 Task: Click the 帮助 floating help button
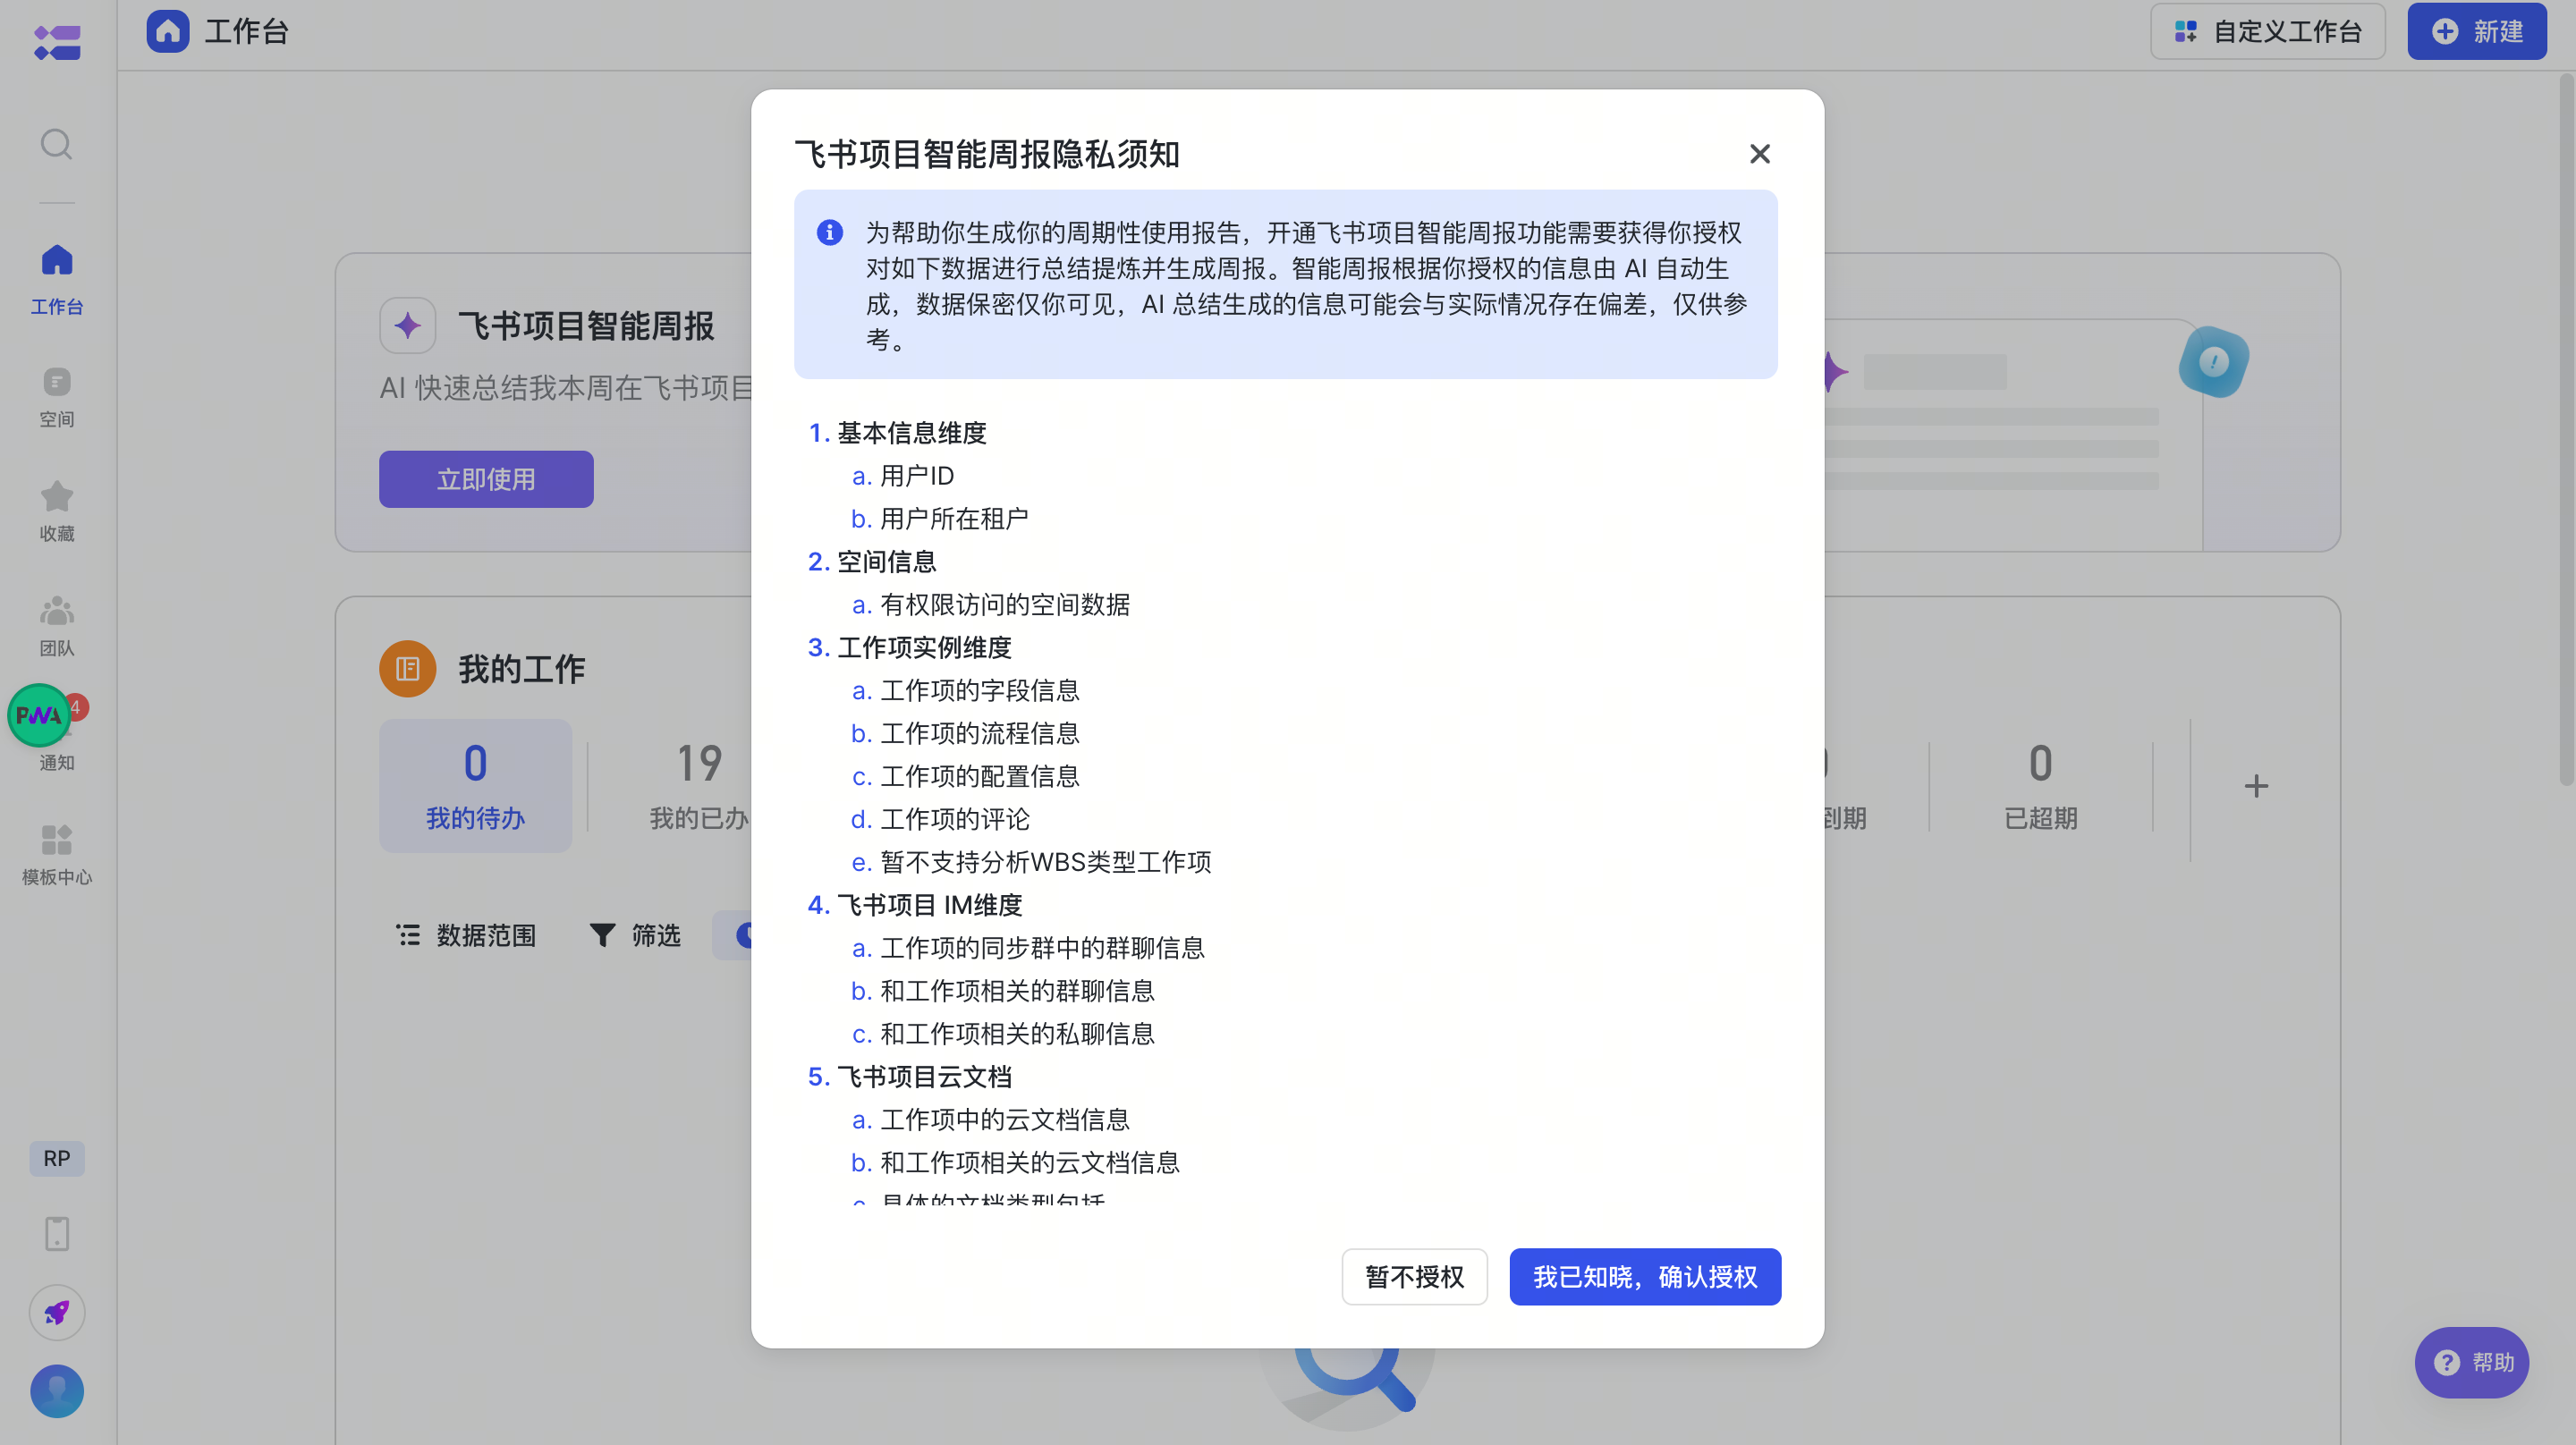coord(2471,1361)
